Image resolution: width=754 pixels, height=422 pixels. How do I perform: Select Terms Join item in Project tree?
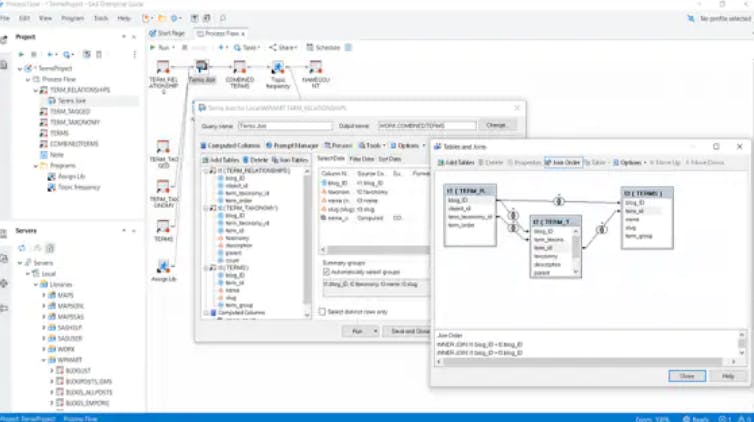(x=72, y=101)
